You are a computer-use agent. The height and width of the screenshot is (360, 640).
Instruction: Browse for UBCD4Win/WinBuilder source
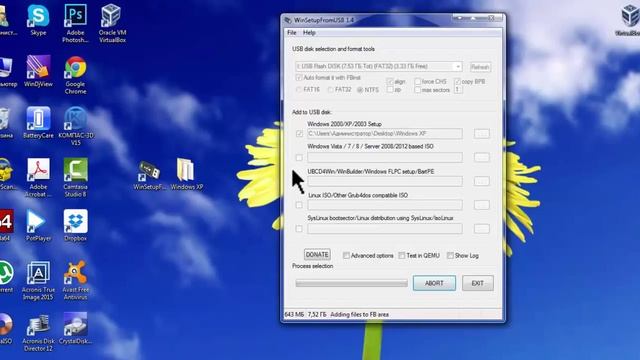click(482, 181)
